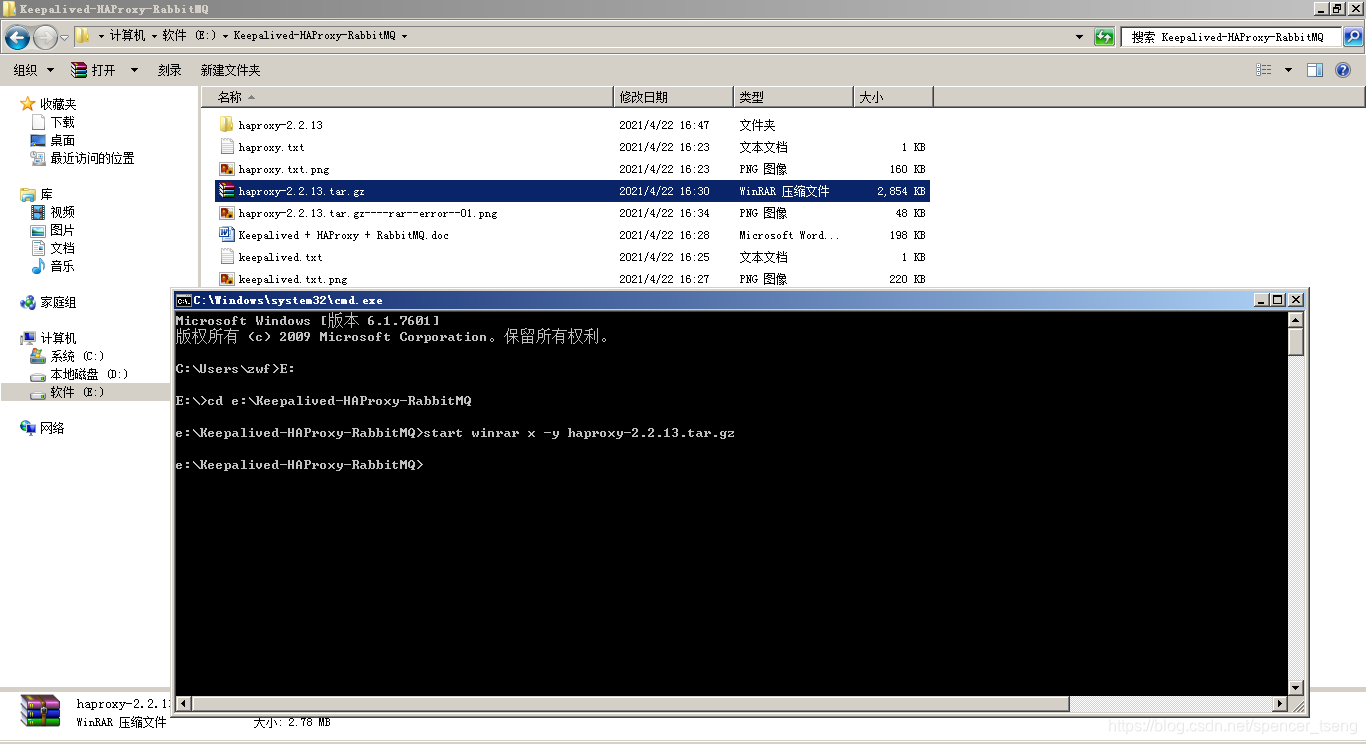
Task: Expand dropdown arrow after Keepalived-HAProxy-RabbitMQ in address bar
Action: click(x=404, y=36)
